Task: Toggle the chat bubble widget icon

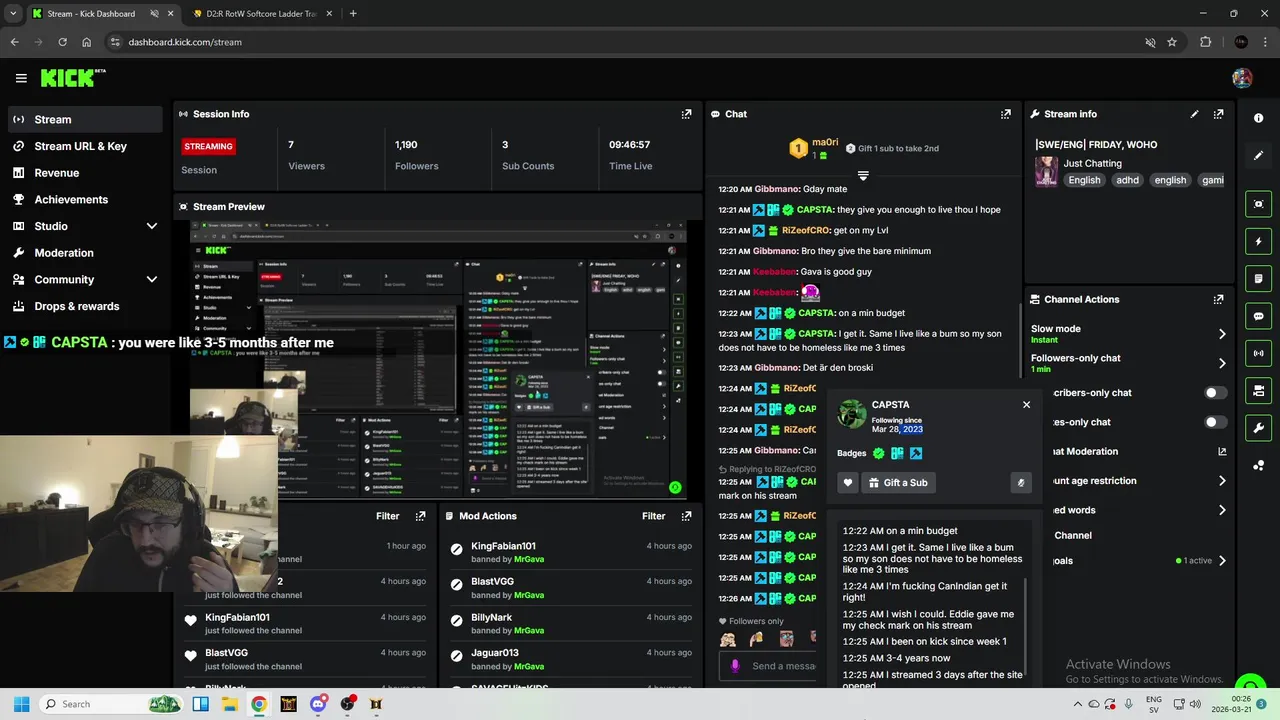Action: click(x=1258, y=316)
